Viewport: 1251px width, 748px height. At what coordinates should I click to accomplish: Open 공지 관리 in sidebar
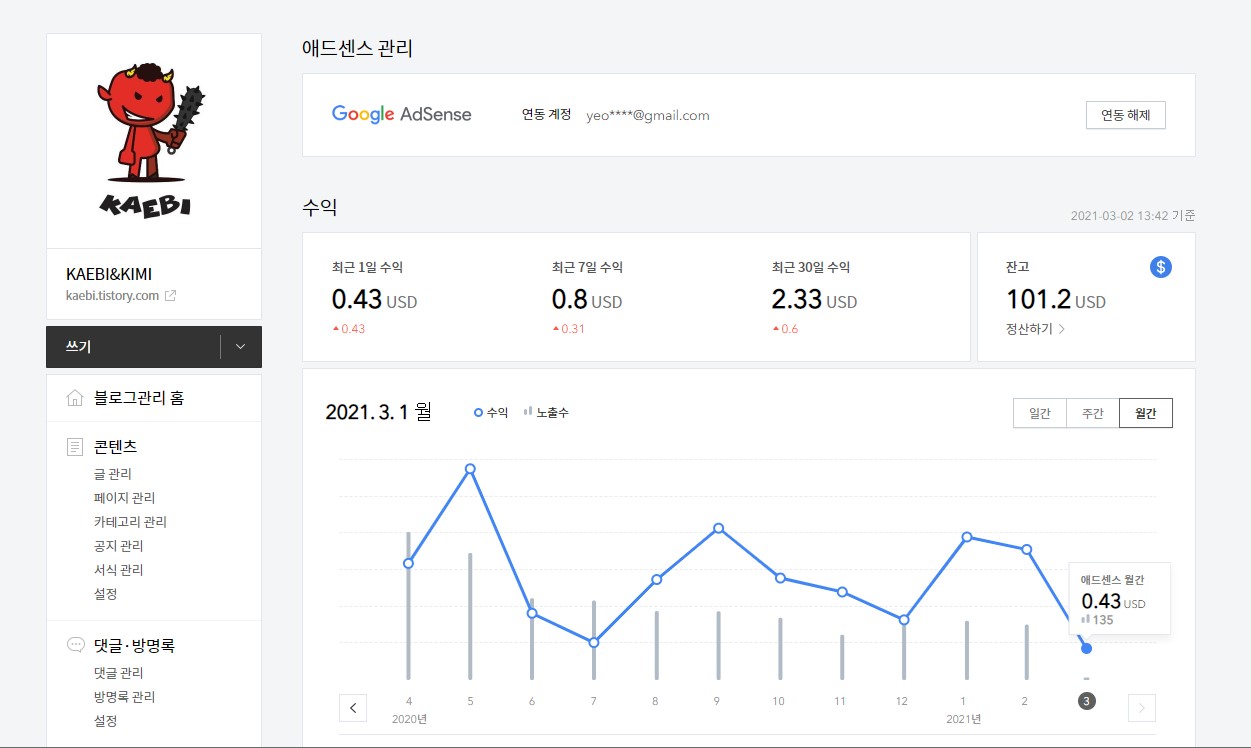[x=118, y=546]
